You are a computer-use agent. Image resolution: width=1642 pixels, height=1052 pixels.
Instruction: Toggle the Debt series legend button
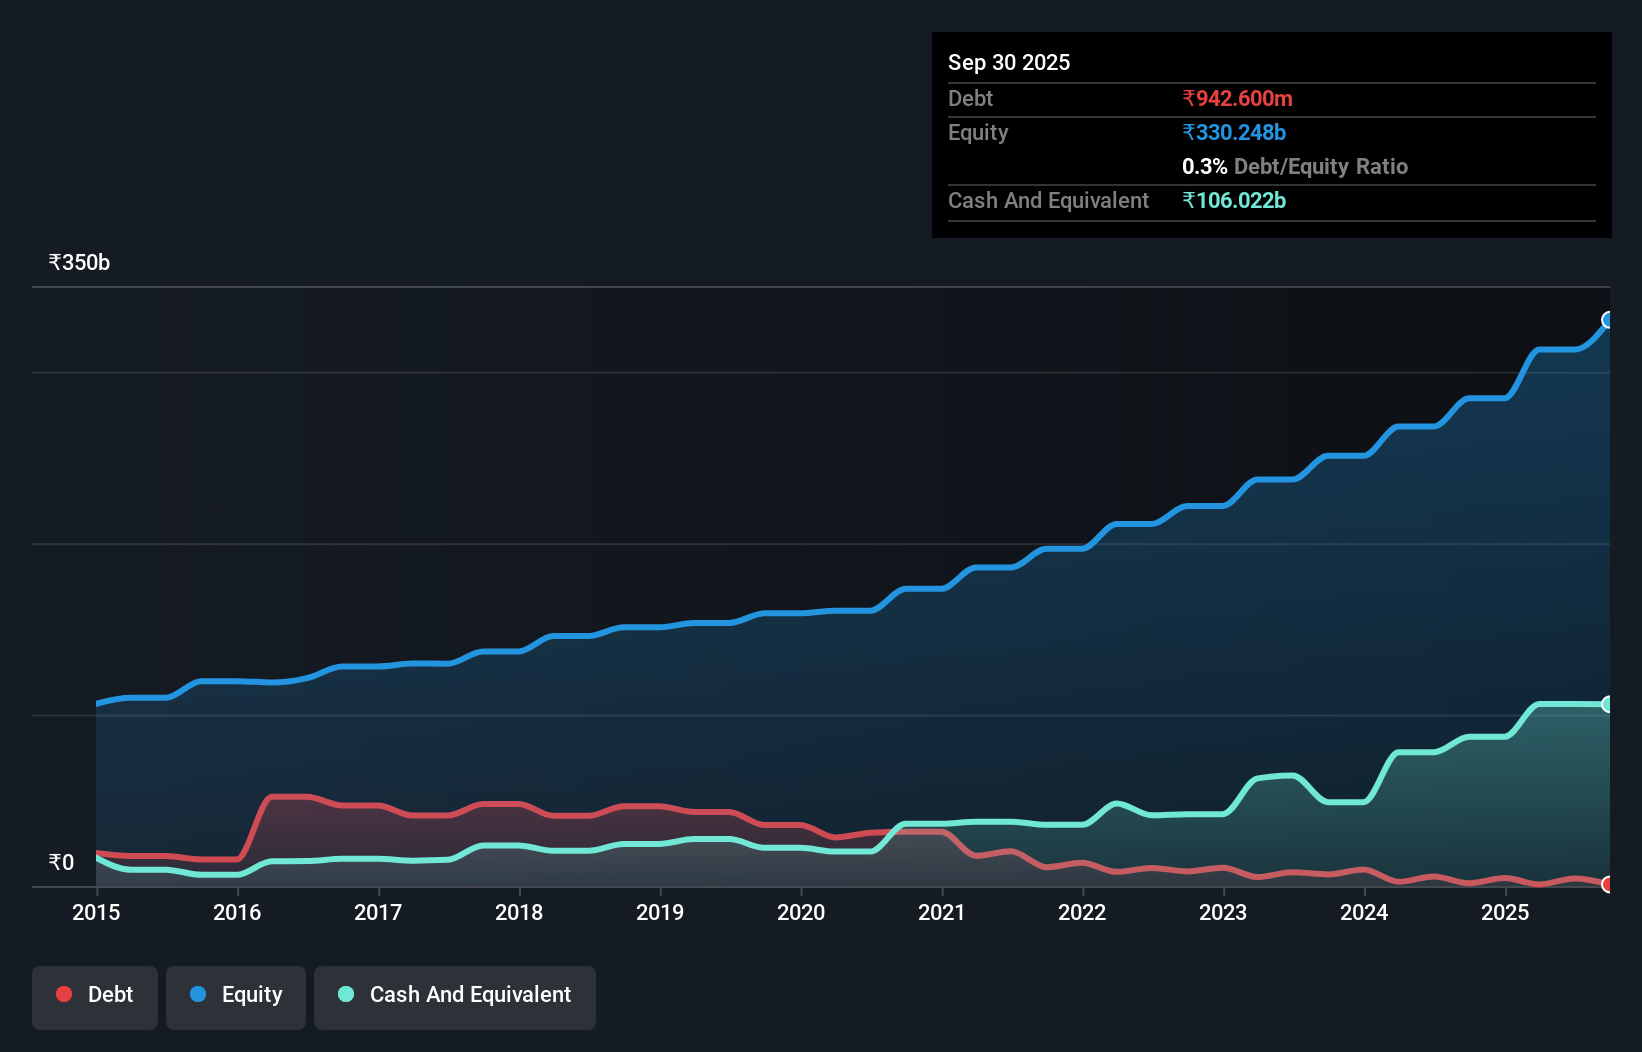[x=95, y=997]
